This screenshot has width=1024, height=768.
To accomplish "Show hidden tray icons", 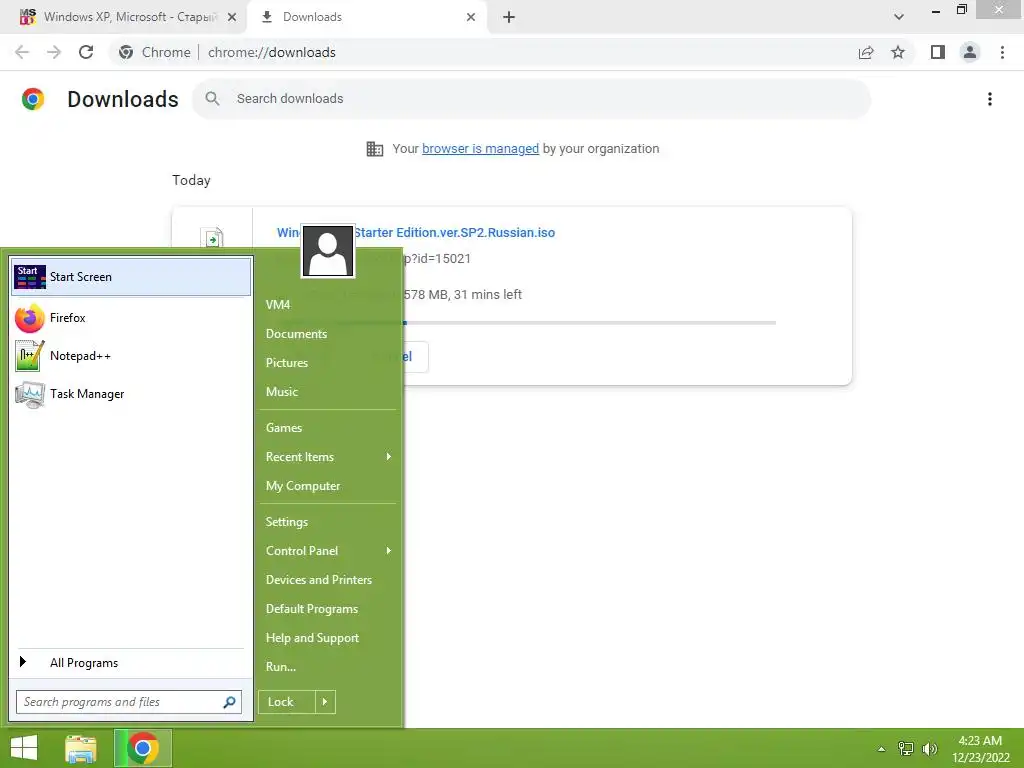I will pyautogui.click(x=882, y=749).
